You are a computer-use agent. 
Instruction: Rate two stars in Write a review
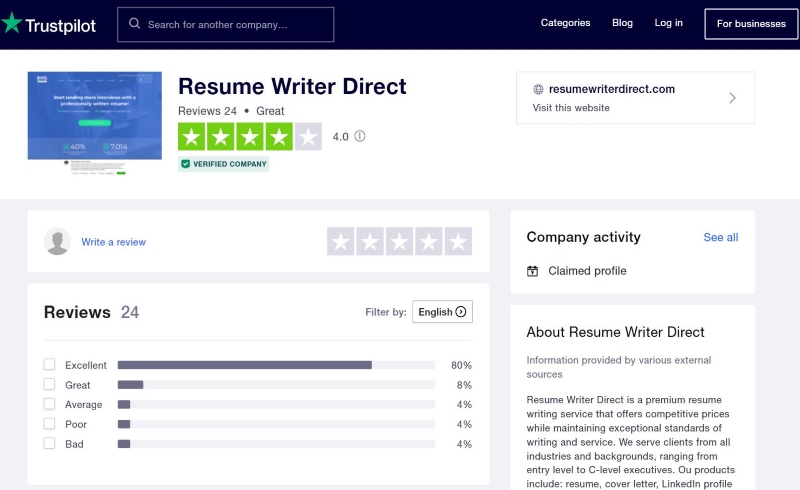(x=370, y=241)
